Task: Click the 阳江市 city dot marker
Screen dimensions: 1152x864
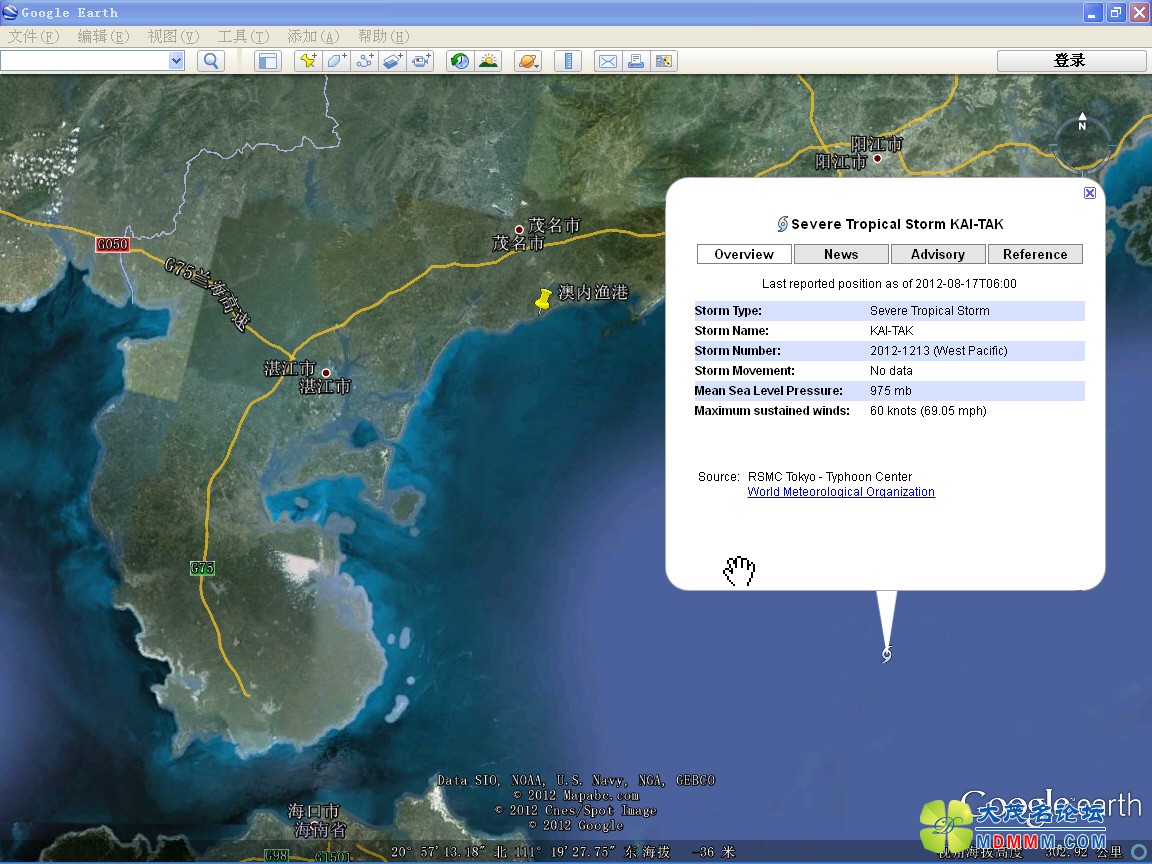Action: (x=877, y=158)
